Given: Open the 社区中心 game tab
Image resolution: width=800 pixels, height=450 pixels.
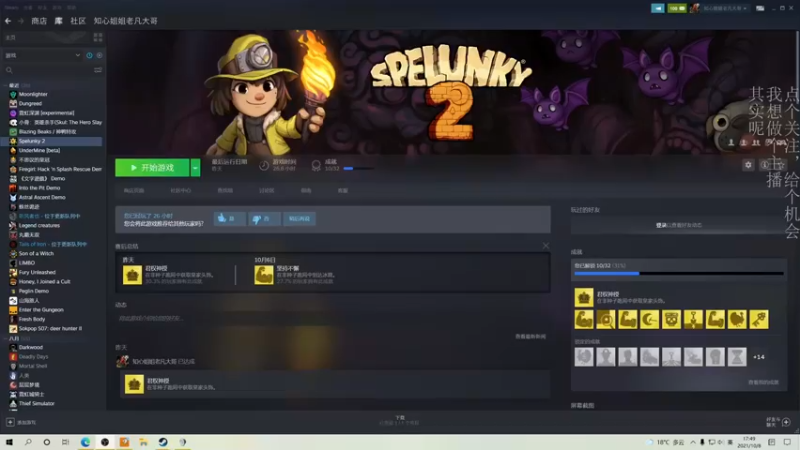Looking at the screenshot, I should (x=181, y=190).
